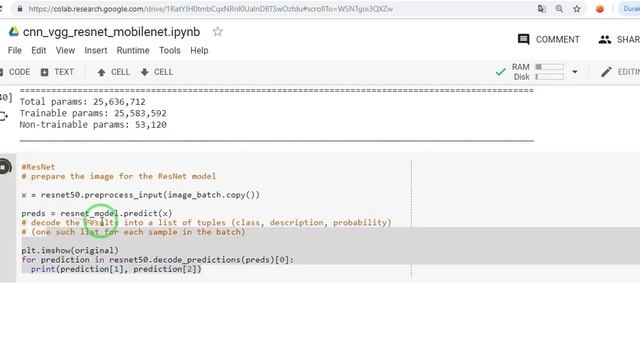Viewport: 640px width, 360px height.
Task: Add a new TEXT cell
Action: pos(58,72)
